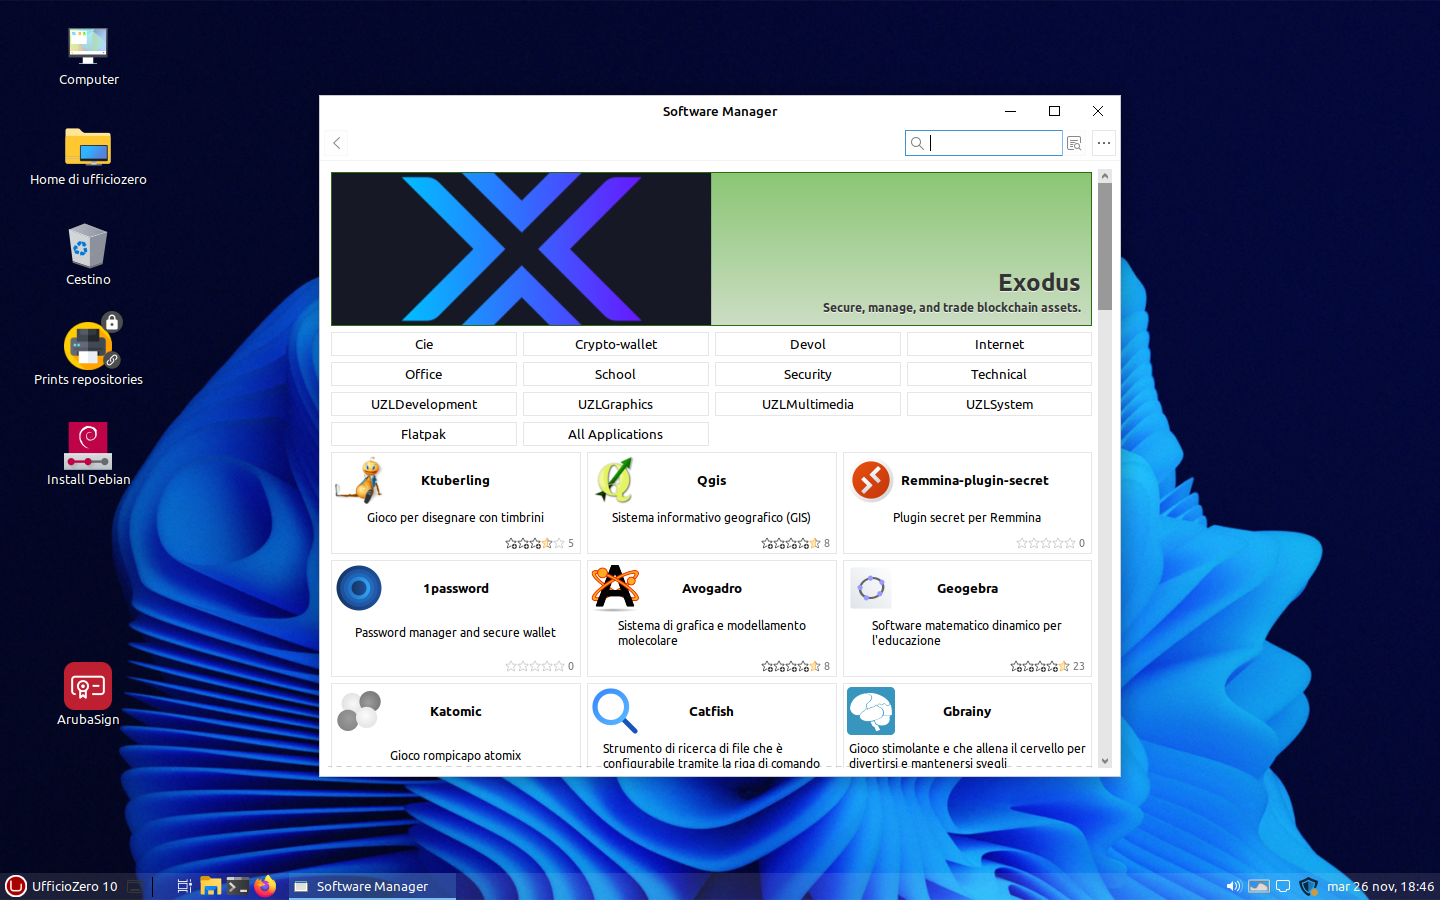Open the School category
This screenshot has height=900, width=1440.
[x=616, y=374]
